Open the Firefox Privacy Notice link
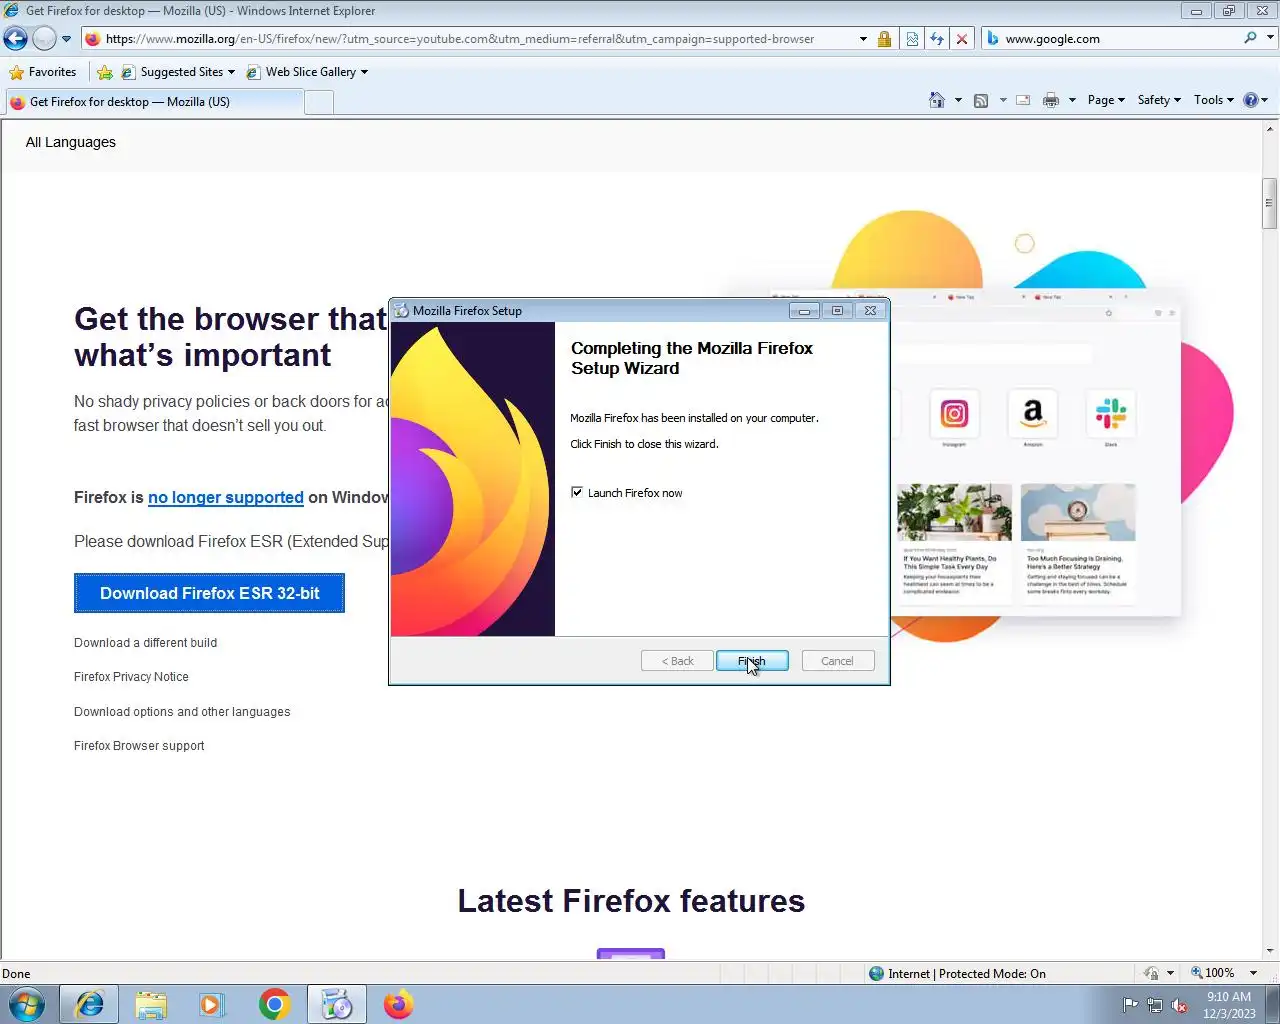 (x=131, y=677)
